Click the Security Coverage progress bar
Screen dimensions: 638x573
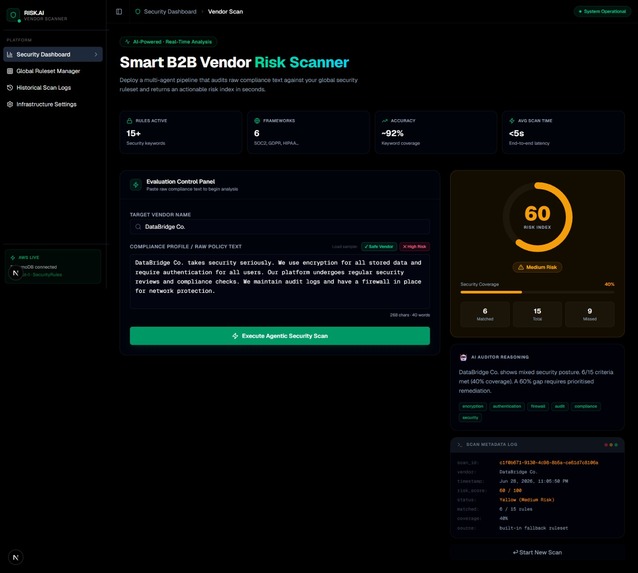(x=537, y=292)
